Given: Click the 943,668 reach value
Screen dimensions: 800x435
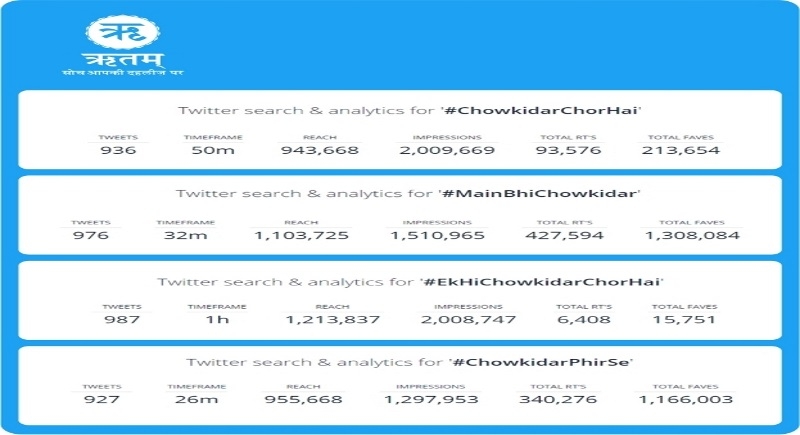Looking at the screenshot, I should click(x=320, y=151).
